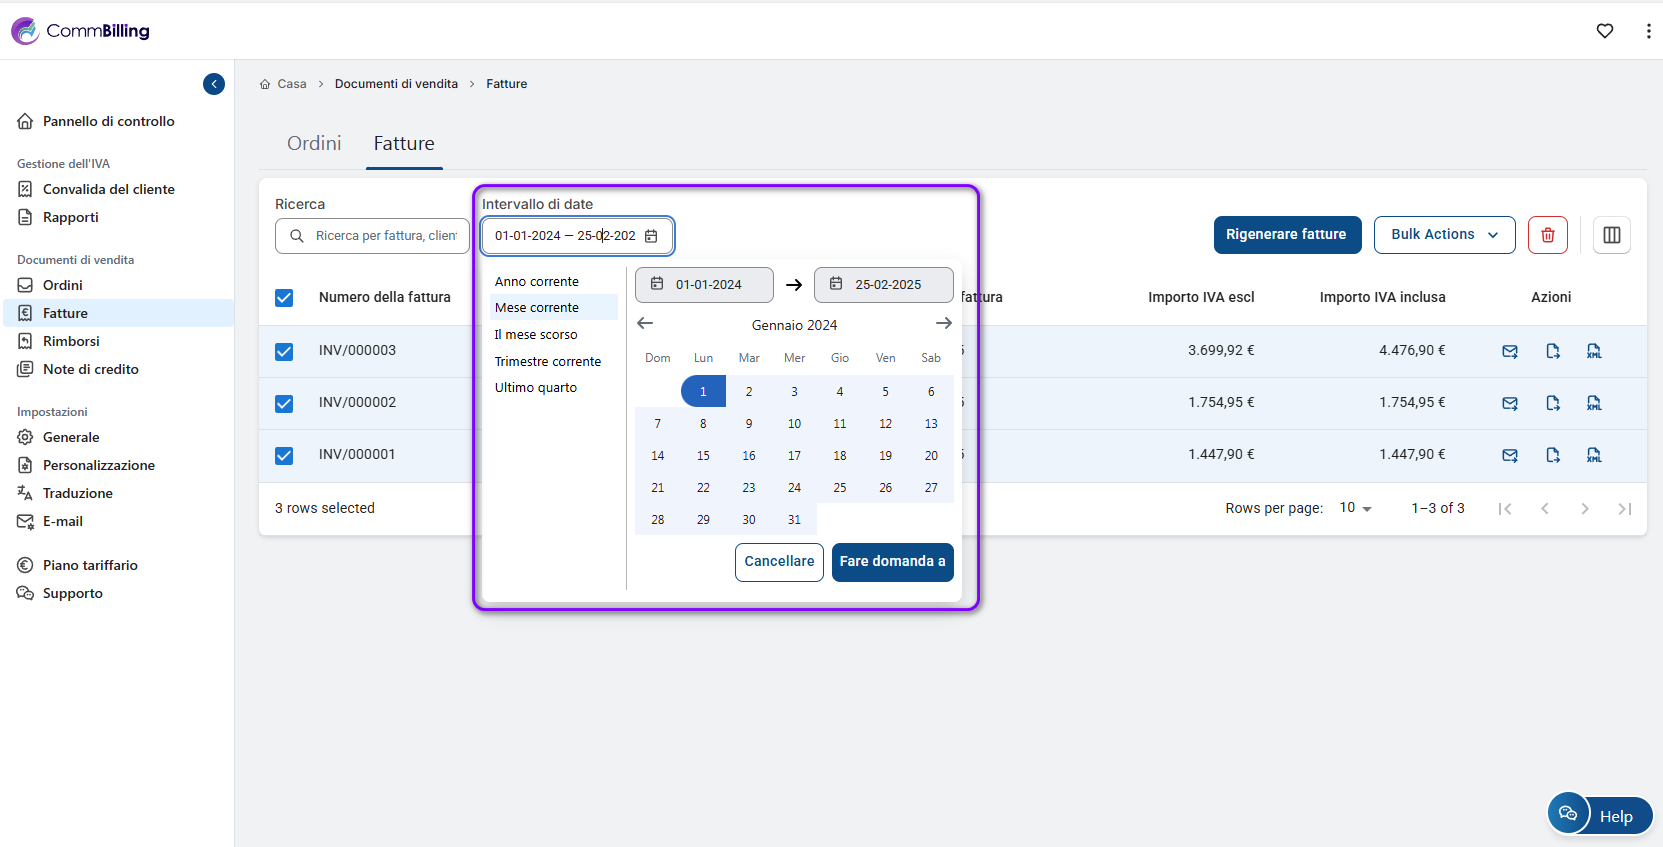Open Note di credito in sidebar

(90, 369)
